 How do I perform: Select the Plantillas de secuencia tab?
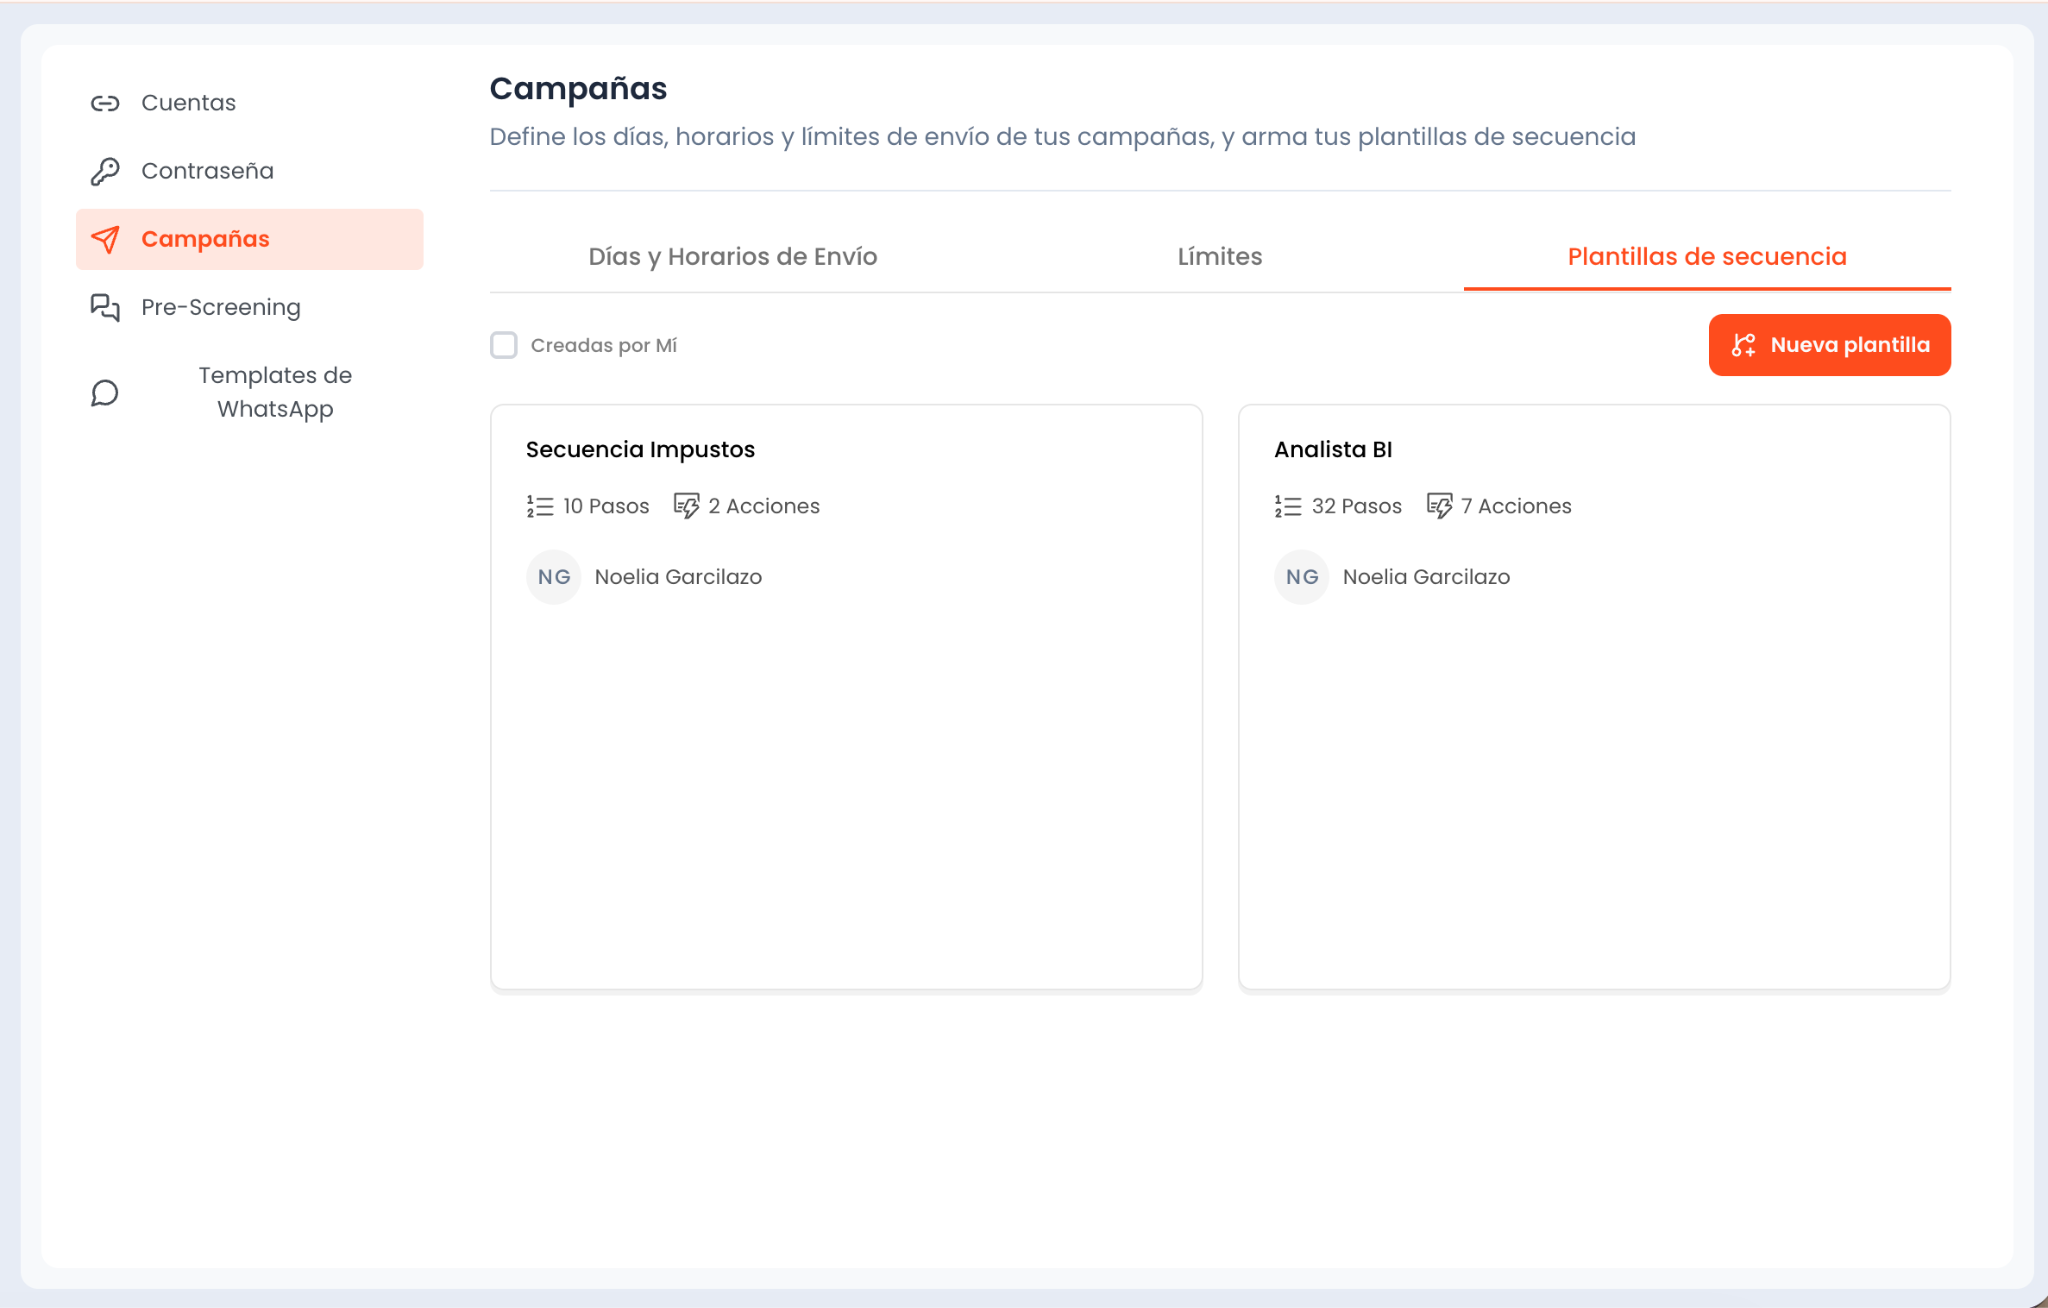[x=1707, y=257]
